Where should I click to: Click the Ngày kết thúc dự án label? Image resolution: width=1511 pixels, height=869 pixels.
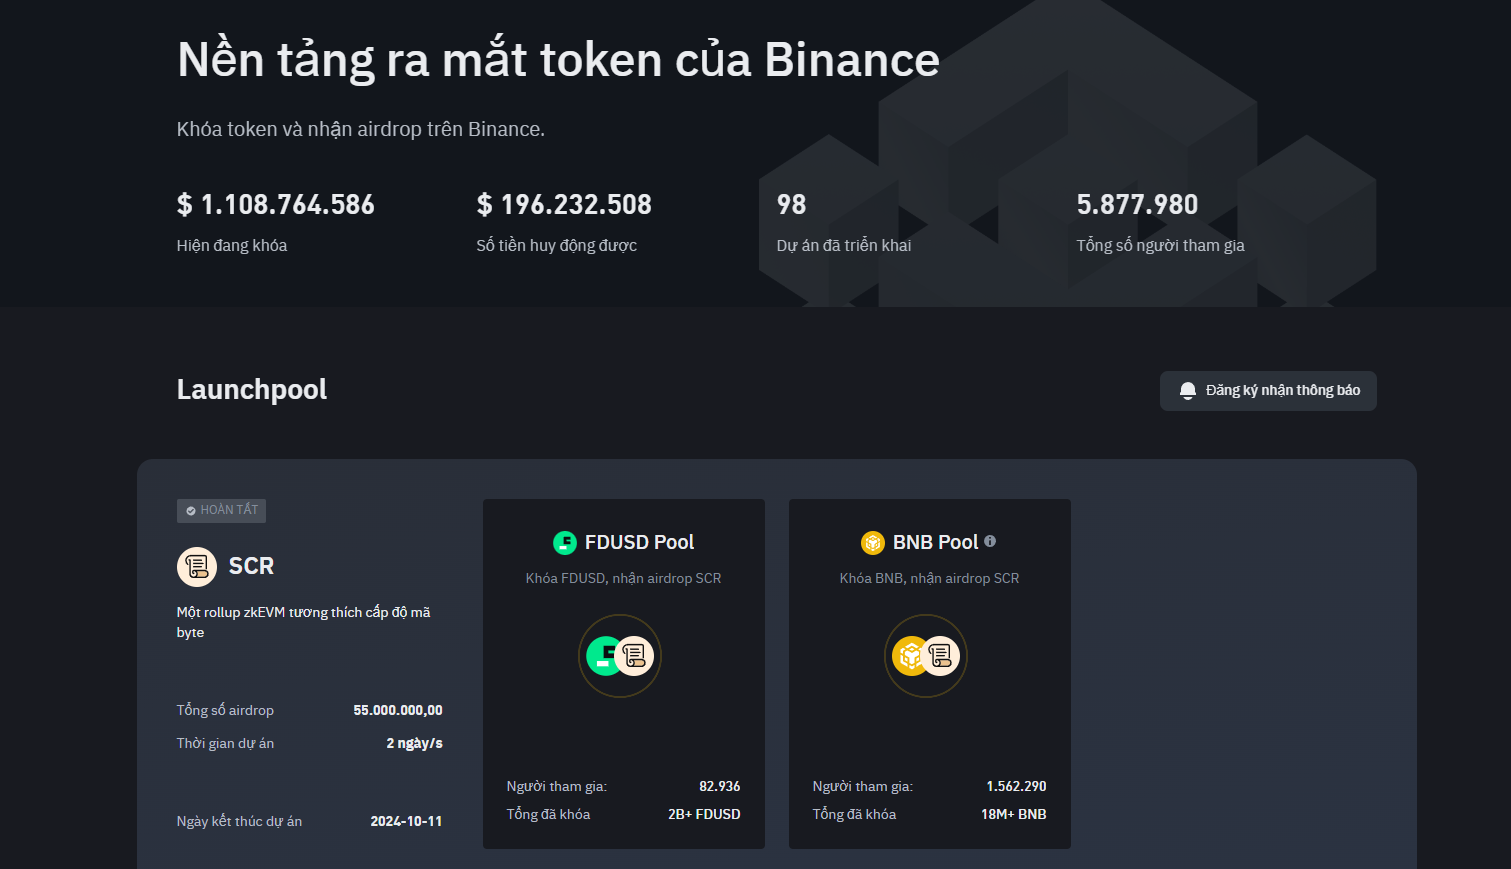click(239, 821)
